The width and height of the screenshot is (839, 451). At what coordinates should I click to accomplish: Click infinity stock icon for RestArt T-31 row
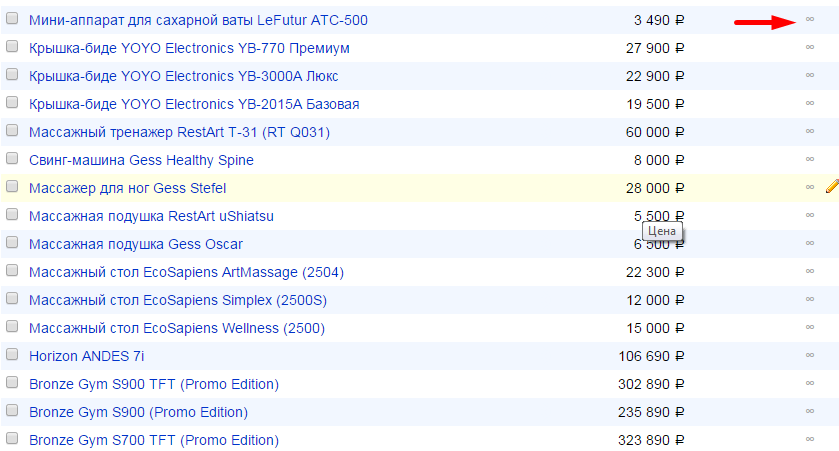[x=810, y=131]
